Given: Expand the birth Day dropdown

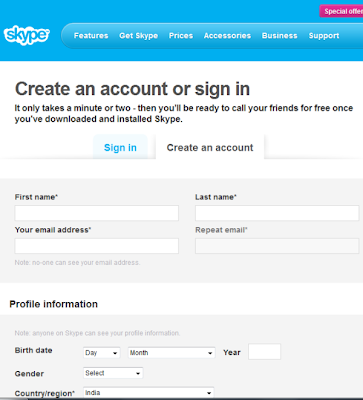Looking at the screenshot, I should 102,353.
